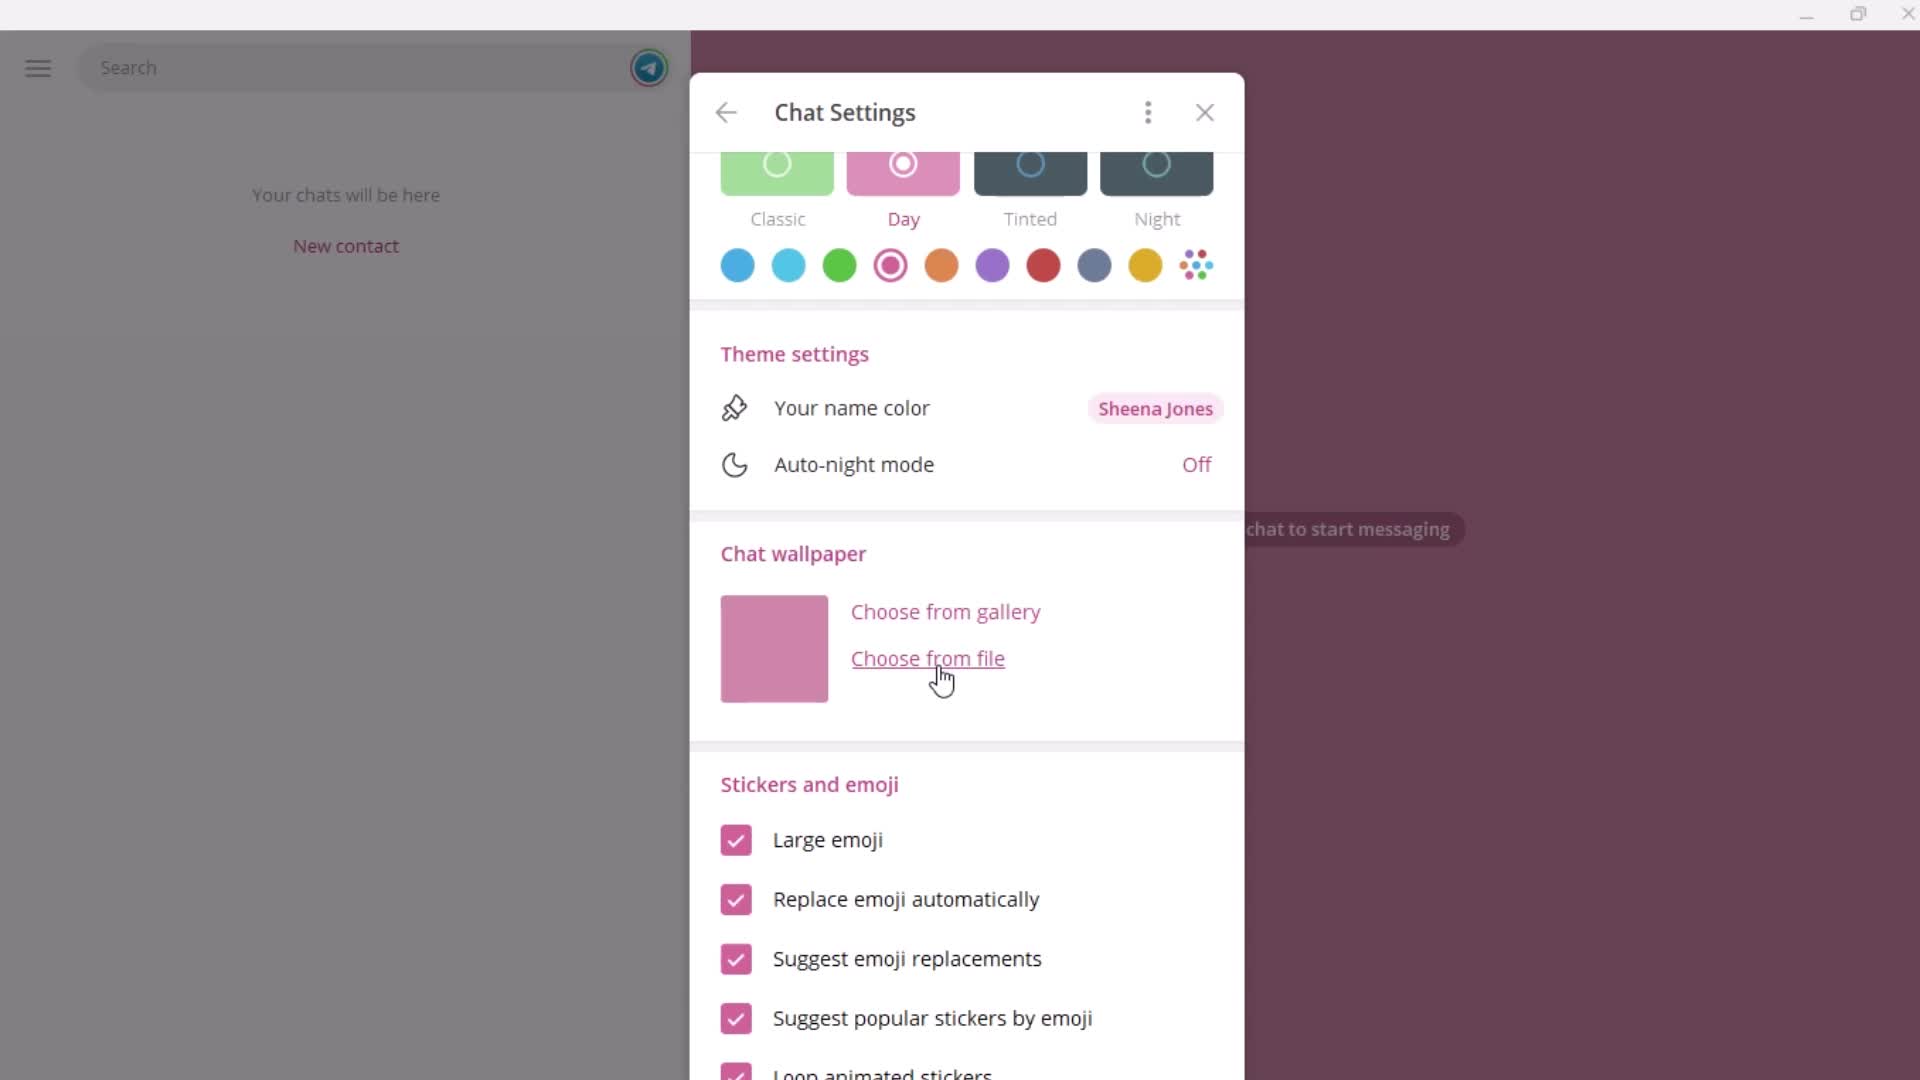Click the Suggest emoji replacements checkbox

tap(738, 959)
